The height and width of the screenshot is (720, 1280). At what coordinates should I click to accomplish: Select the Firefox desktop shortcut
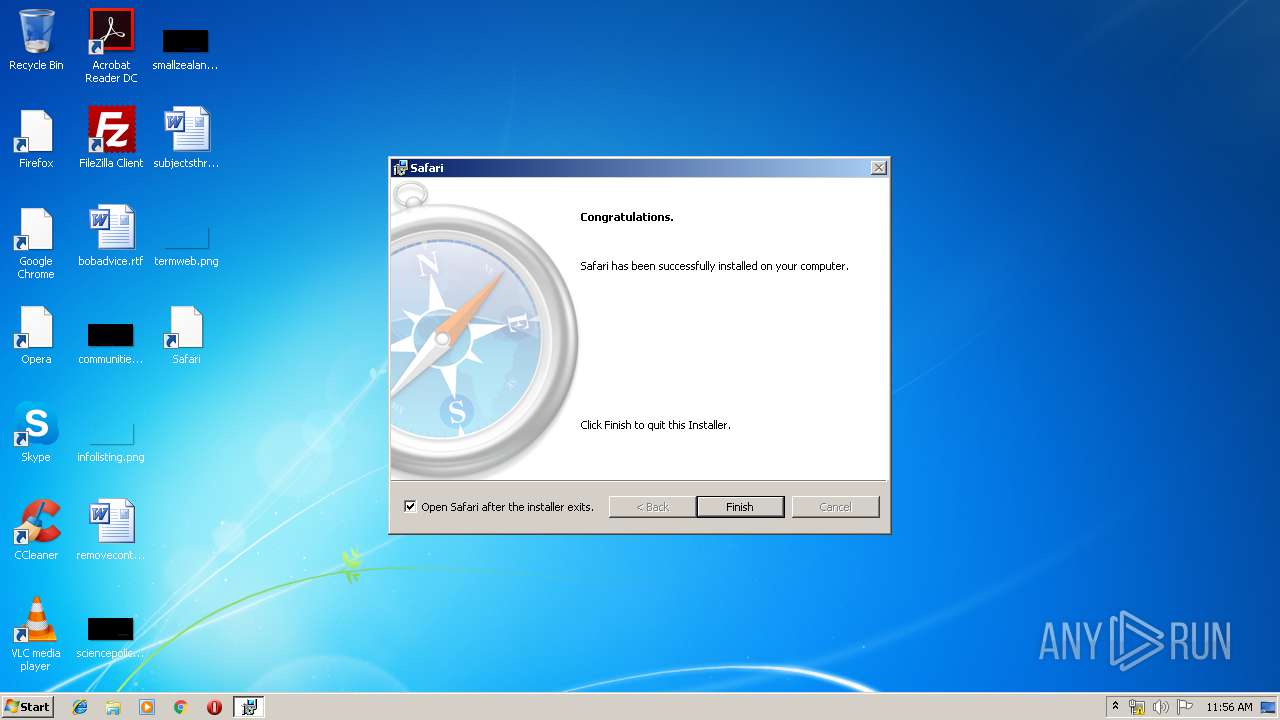tap(36, 138)
